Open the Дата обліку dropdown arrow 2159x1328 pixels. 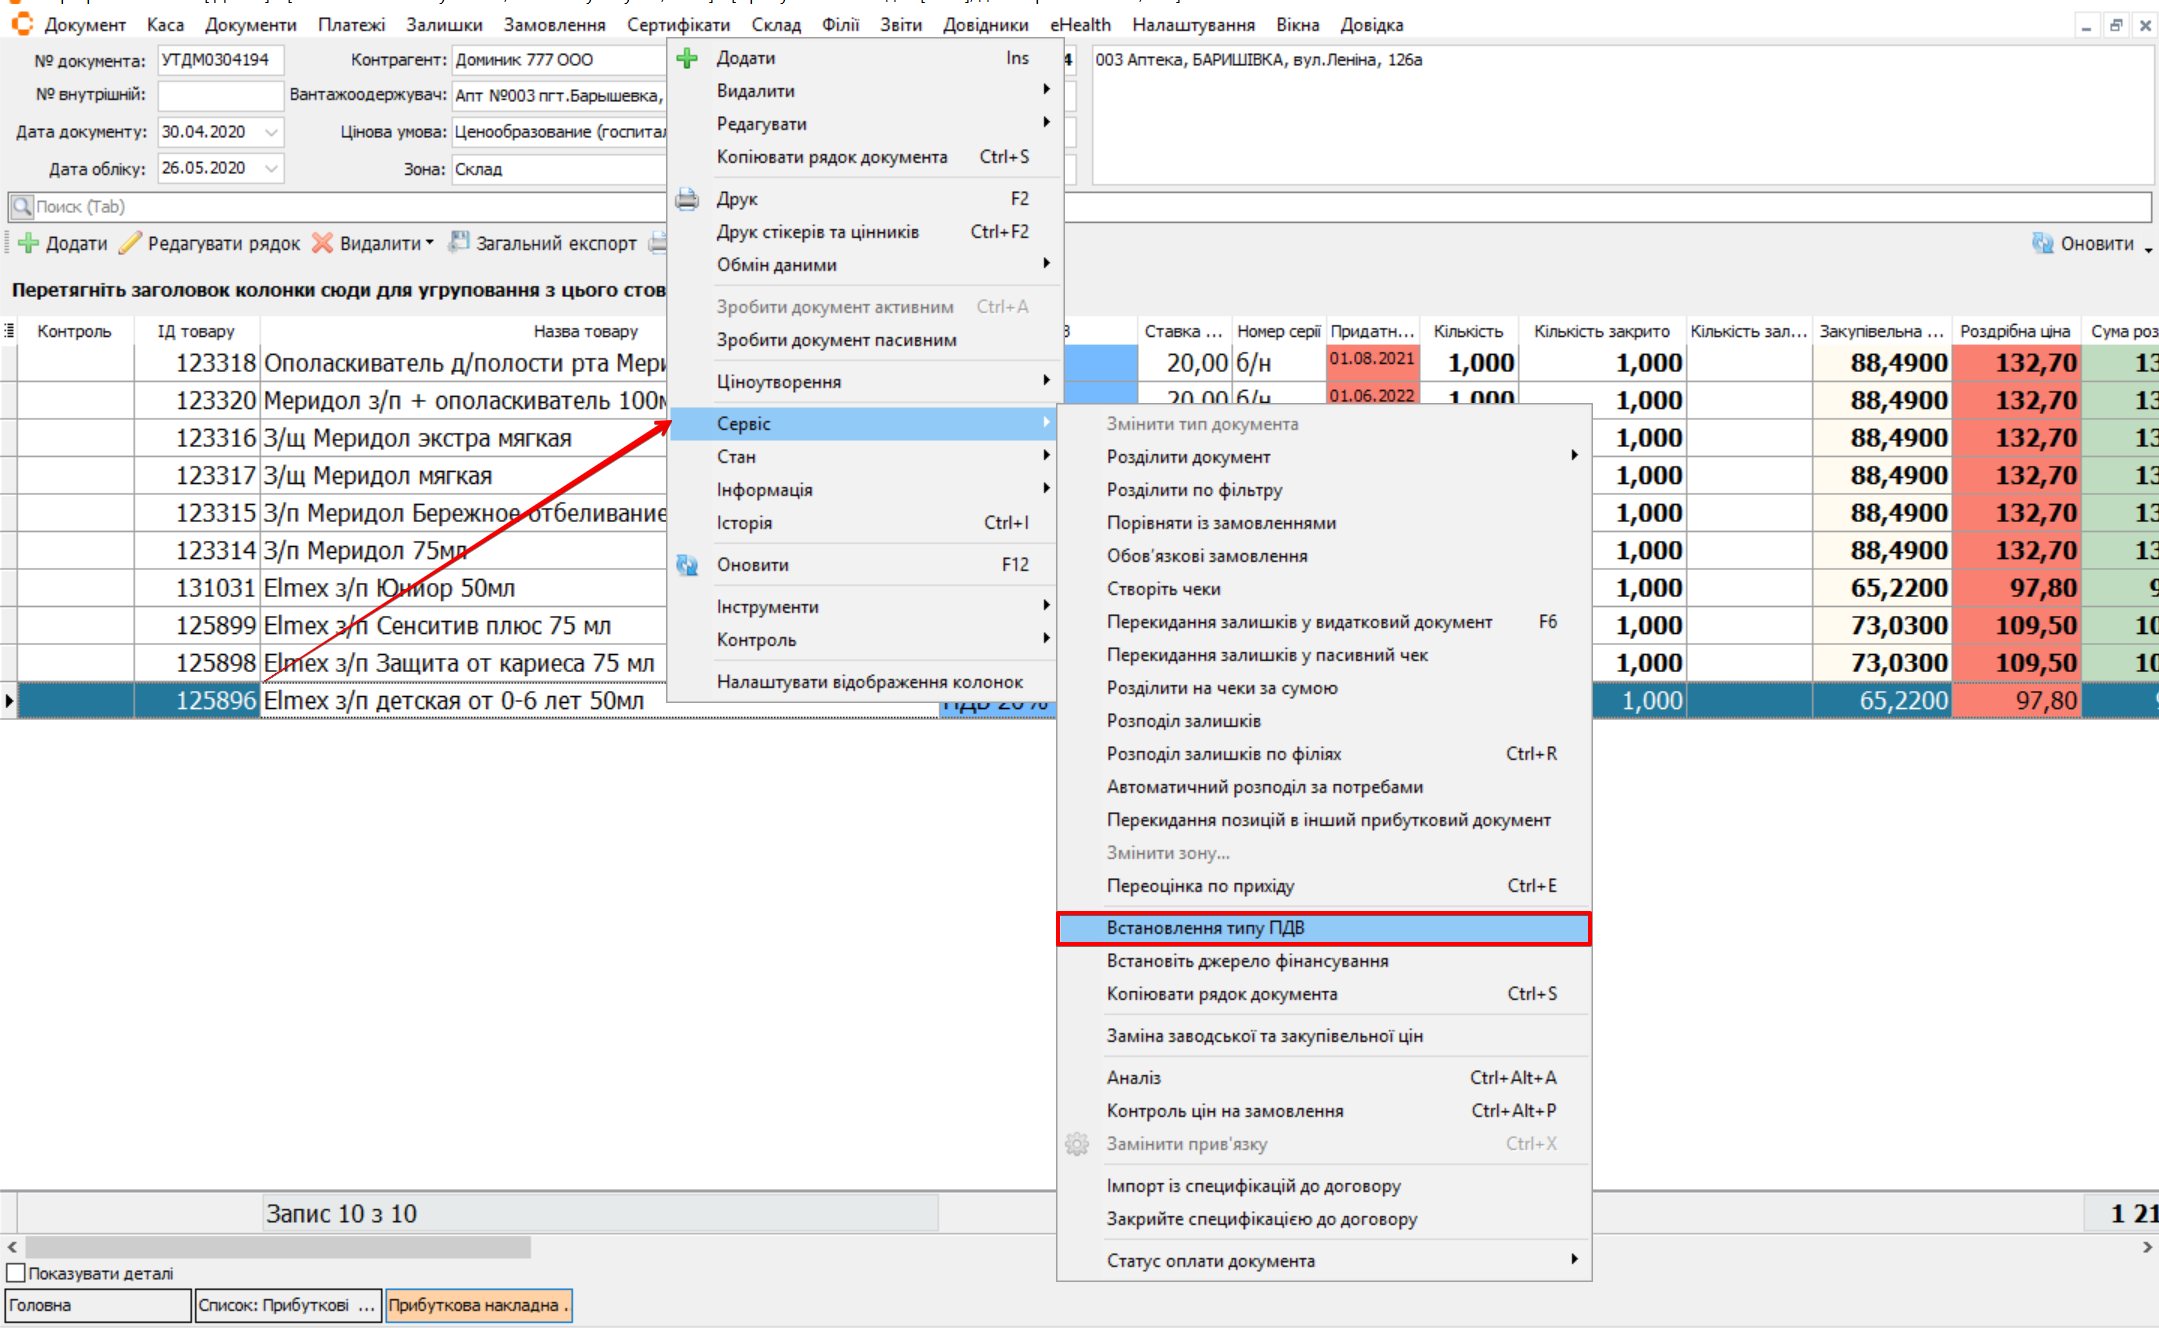coord(271,168)
